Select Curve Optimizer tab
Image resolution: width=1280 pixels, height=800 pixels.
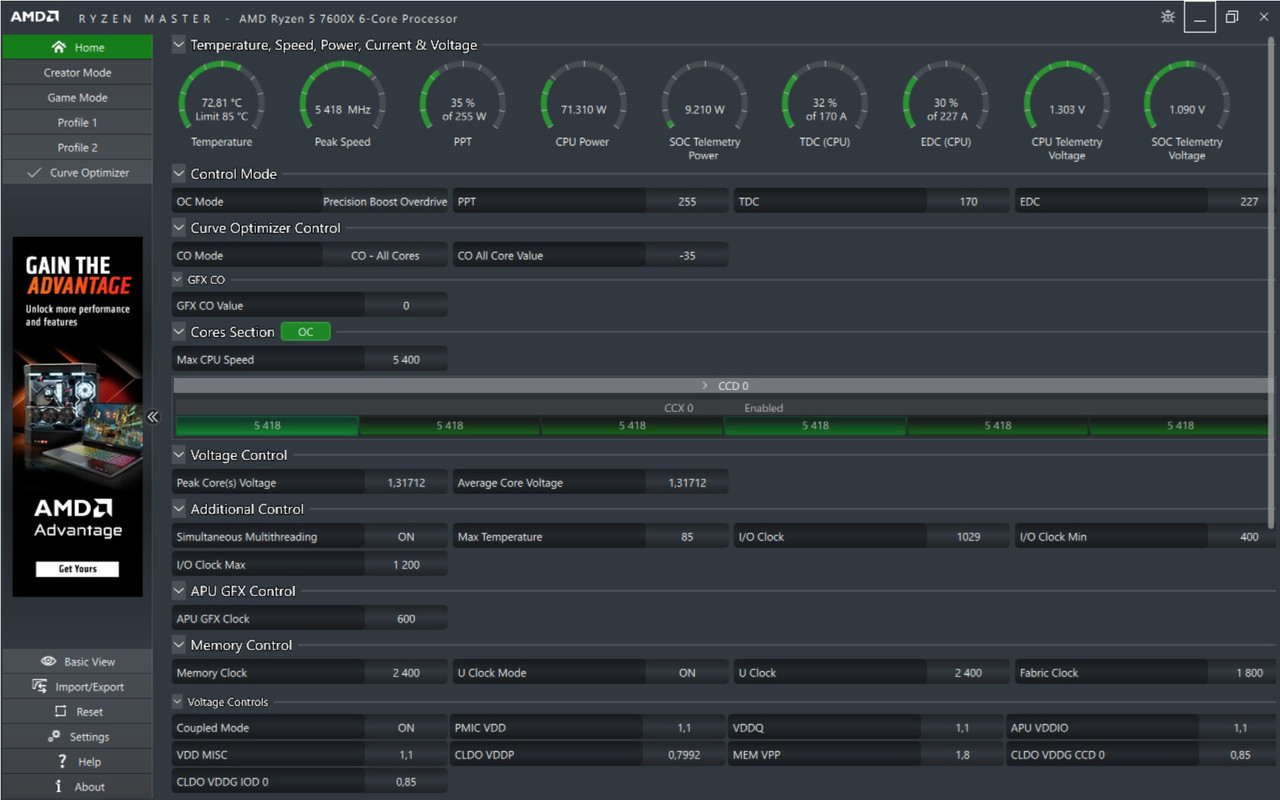click(x=77, y=172)
